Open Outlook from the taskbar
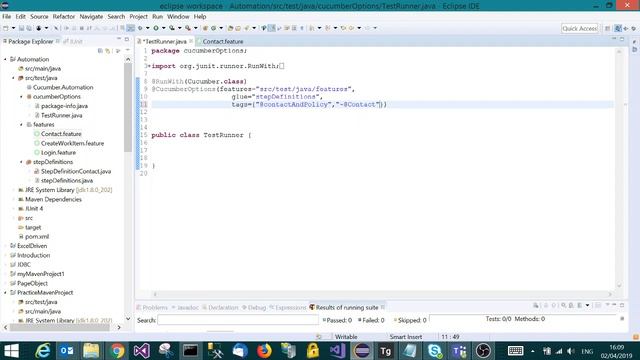 click(x=67, y=351)
